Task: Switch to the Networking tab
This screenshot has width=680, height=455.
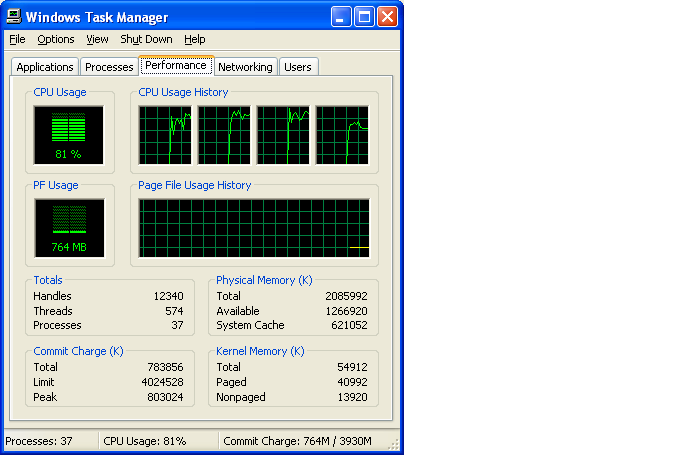Action: 245,67
